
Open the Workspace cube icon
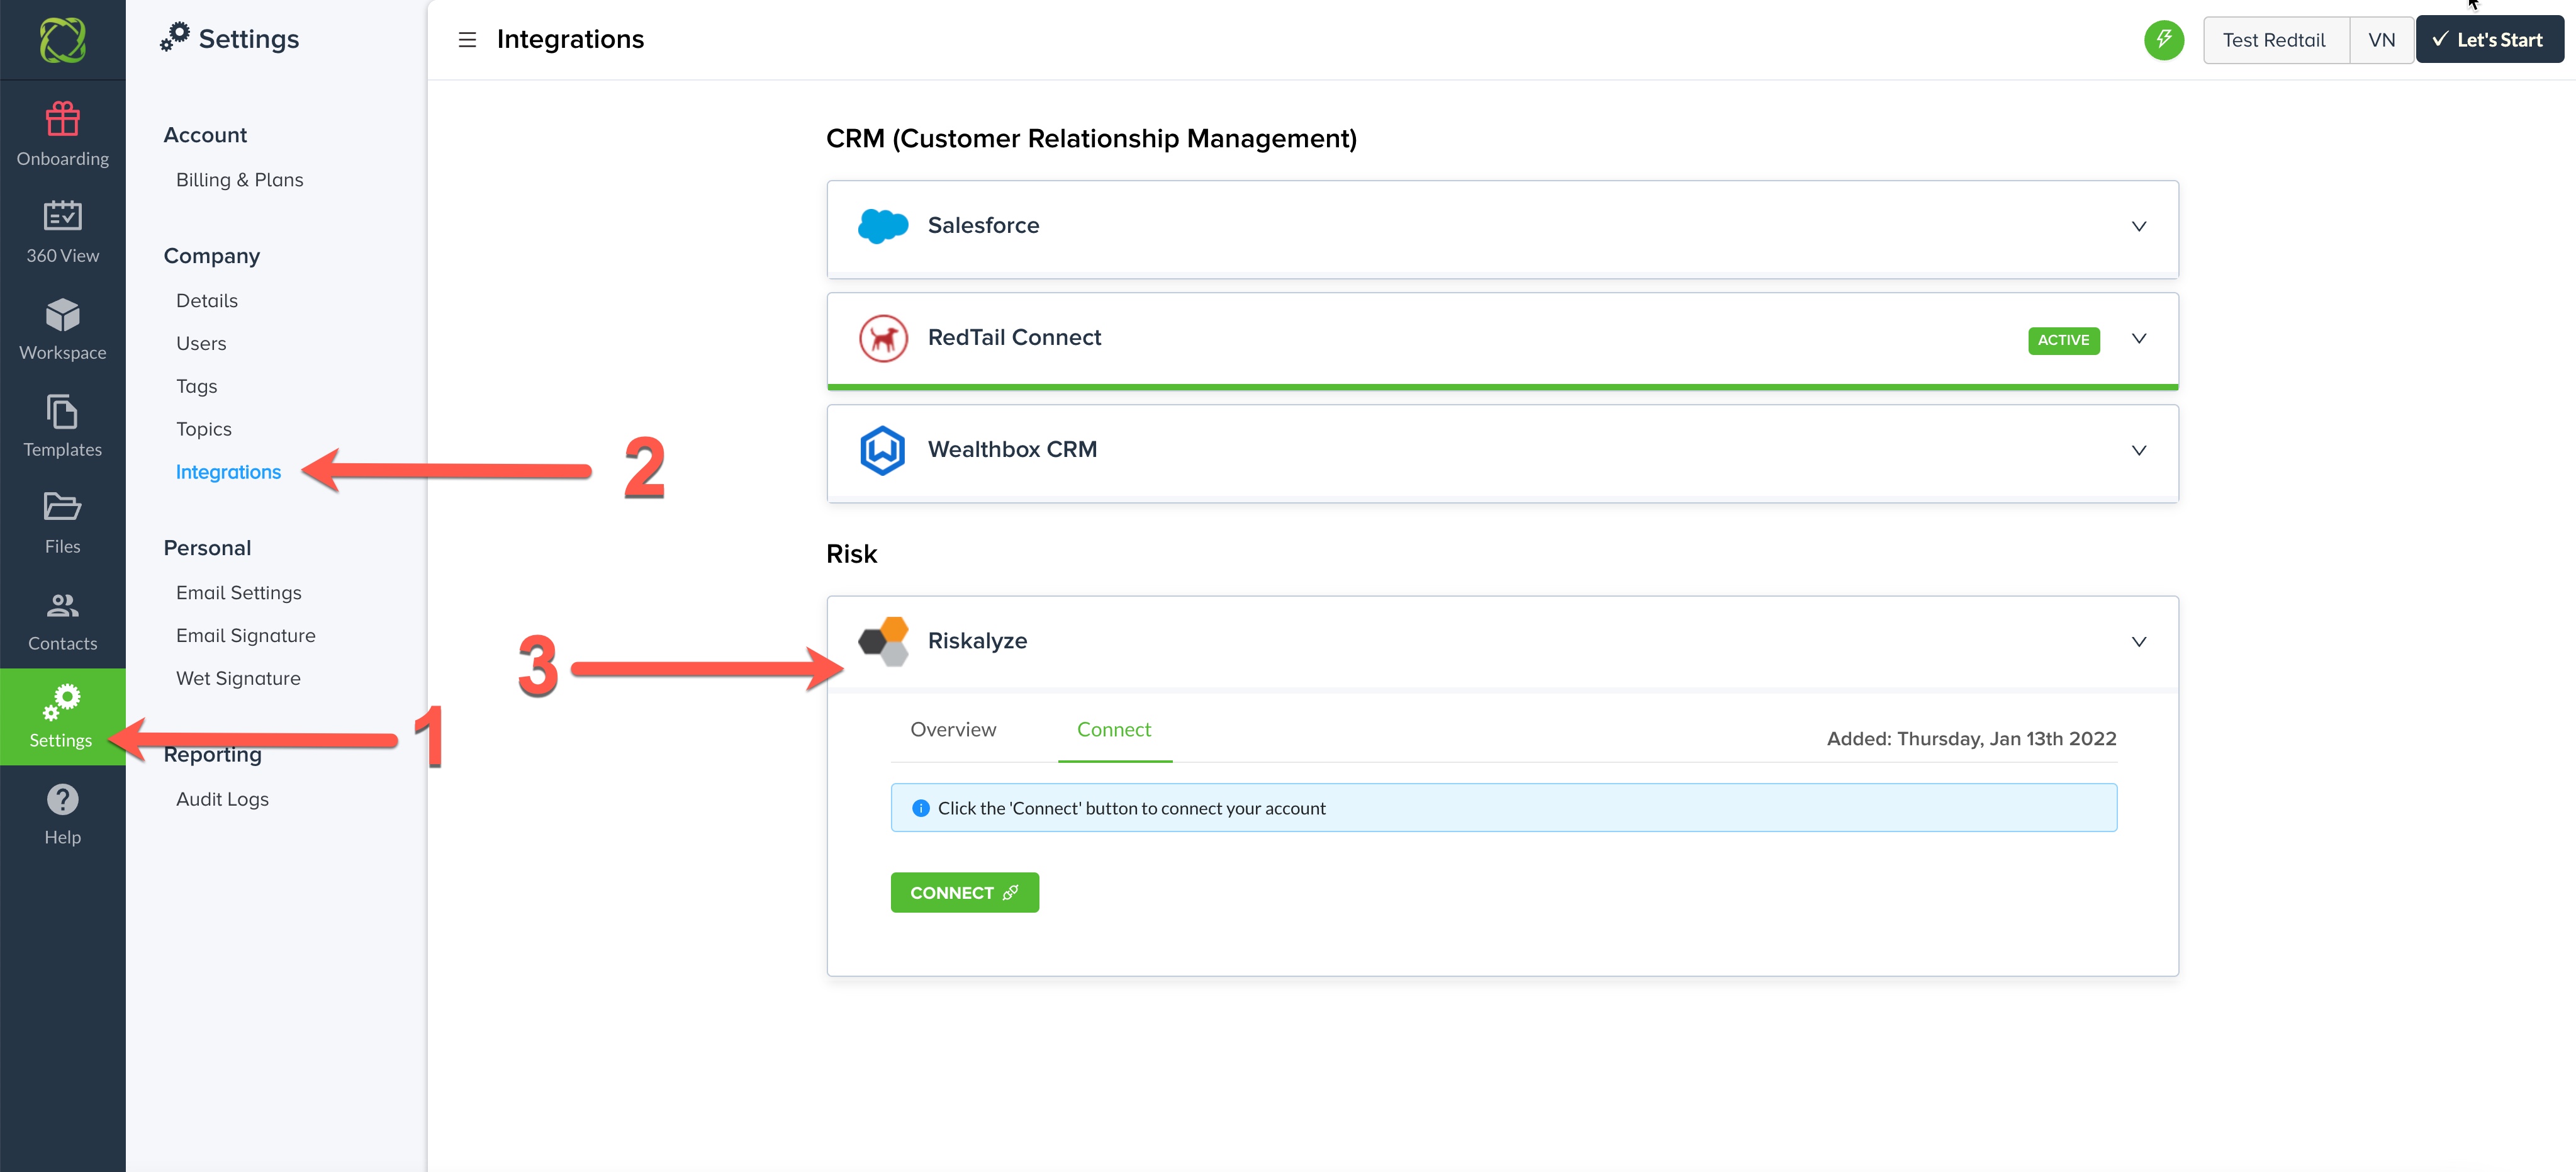(x=62, y=314)
